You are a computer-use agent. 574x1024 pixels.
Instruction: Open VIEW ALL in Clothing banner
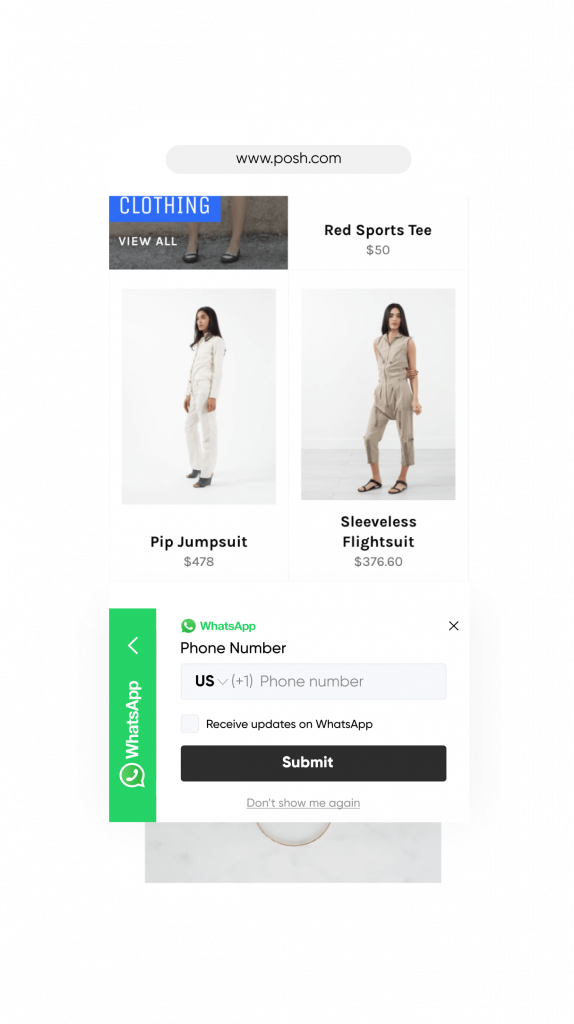pyautogui.click(x=148, y=241)
